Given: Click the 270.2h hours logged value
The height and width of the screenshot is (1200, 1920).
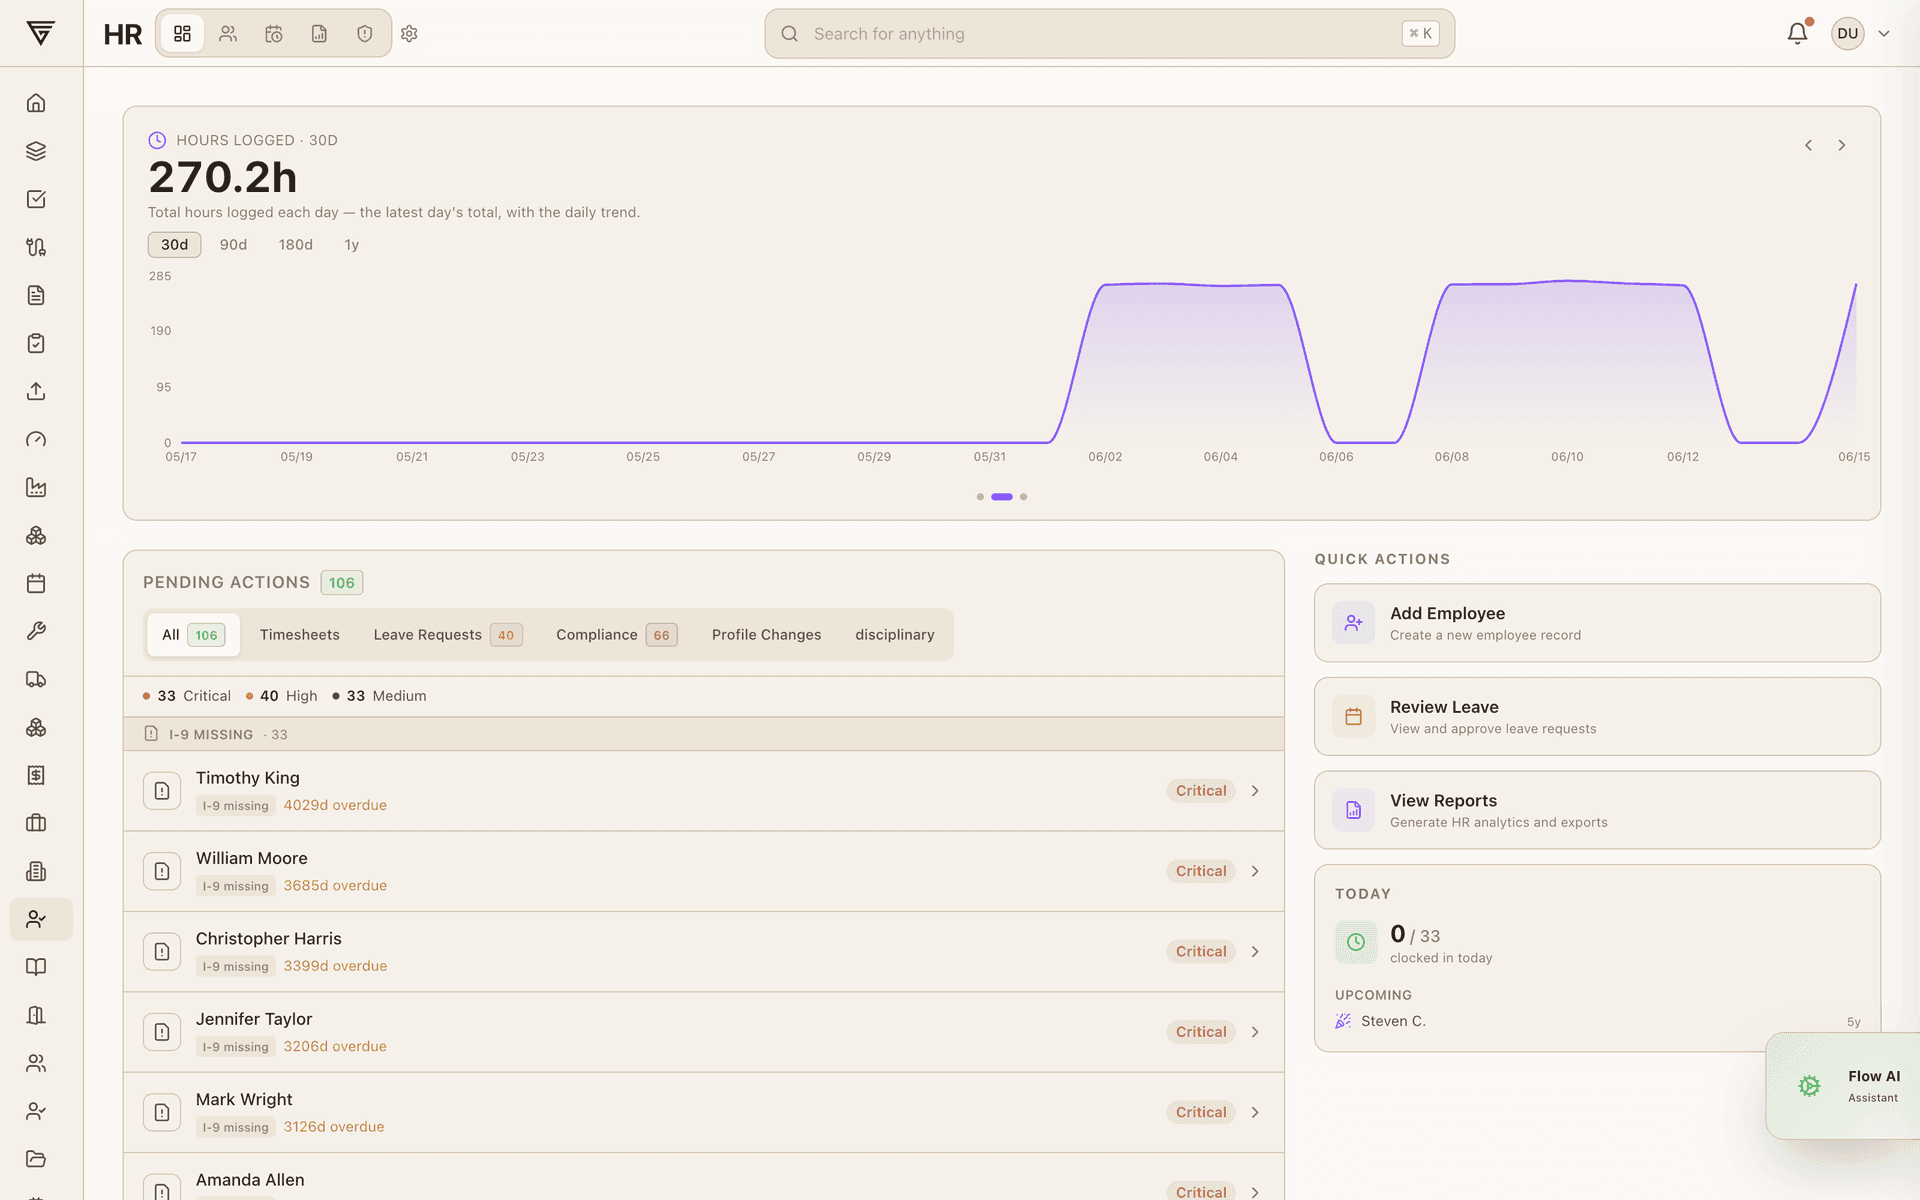Looking at the screenshot, I should (x=223, y=178).
